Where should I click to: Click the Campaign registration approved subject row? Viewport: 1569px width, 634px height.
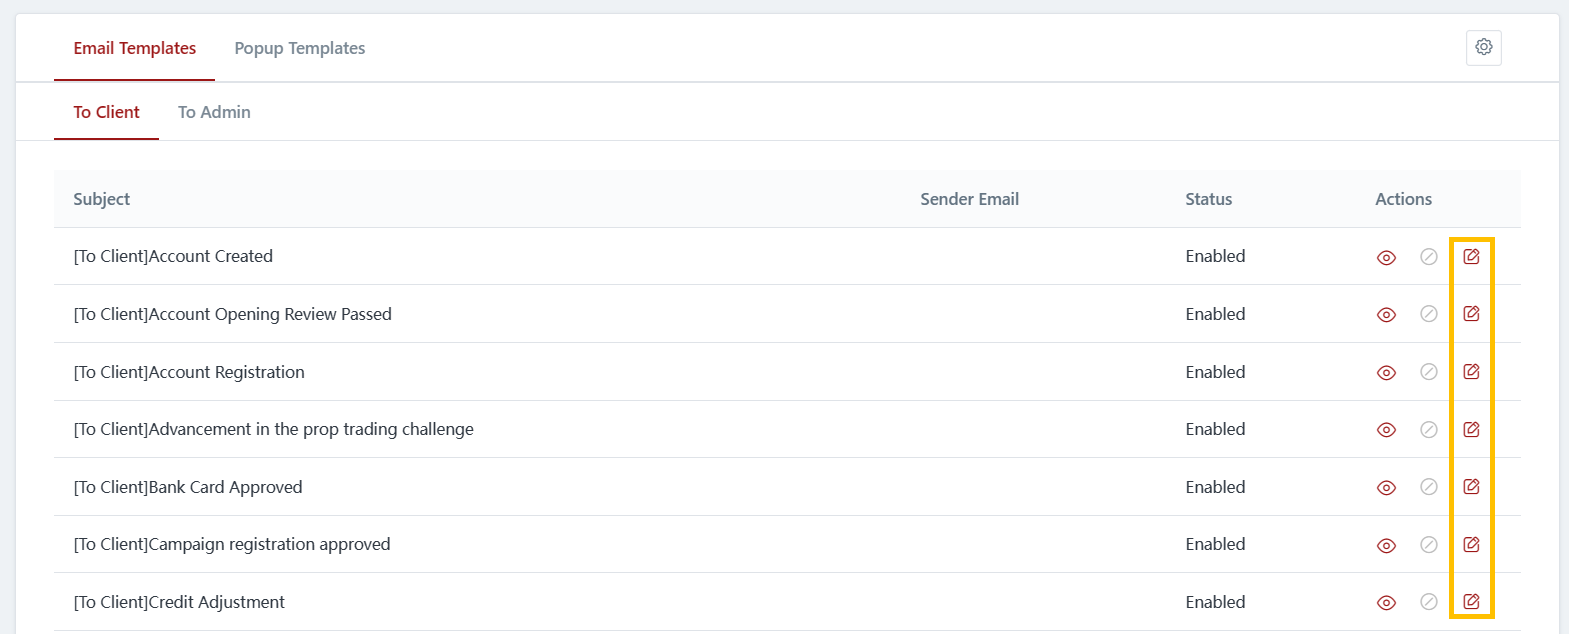coord(232,544)
